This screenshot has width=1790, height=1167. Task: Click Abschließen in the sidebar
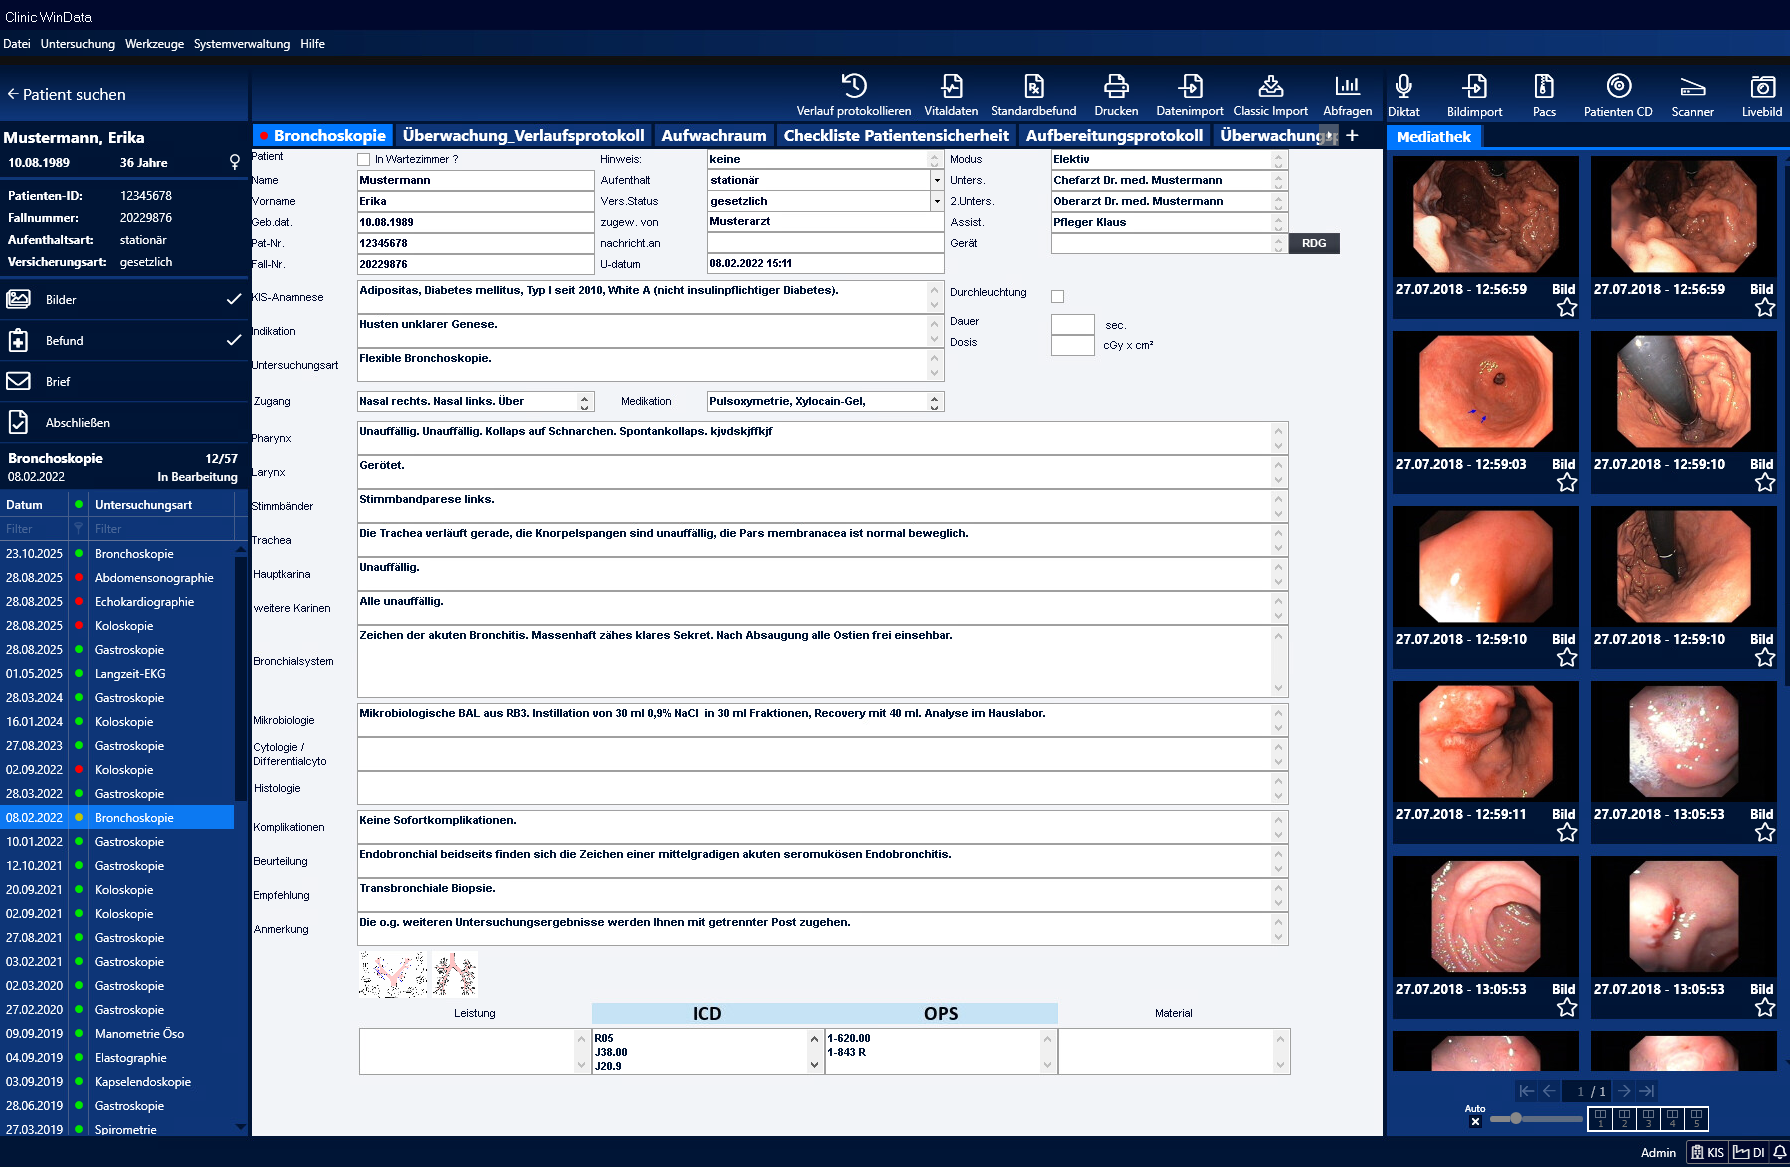78,423
